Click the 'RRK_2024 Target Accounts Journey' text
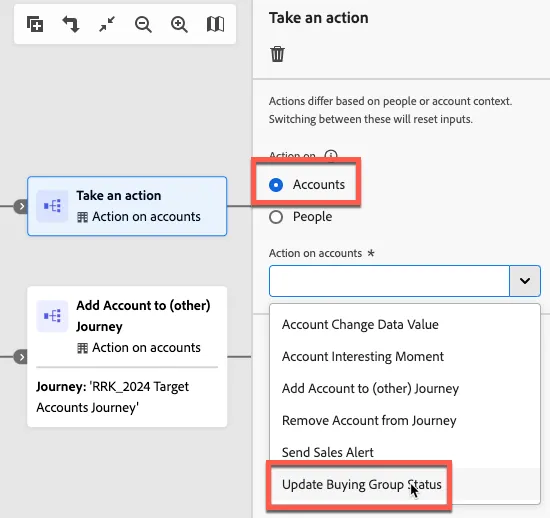Screen dimensions: 550x518 click(113, 397)
